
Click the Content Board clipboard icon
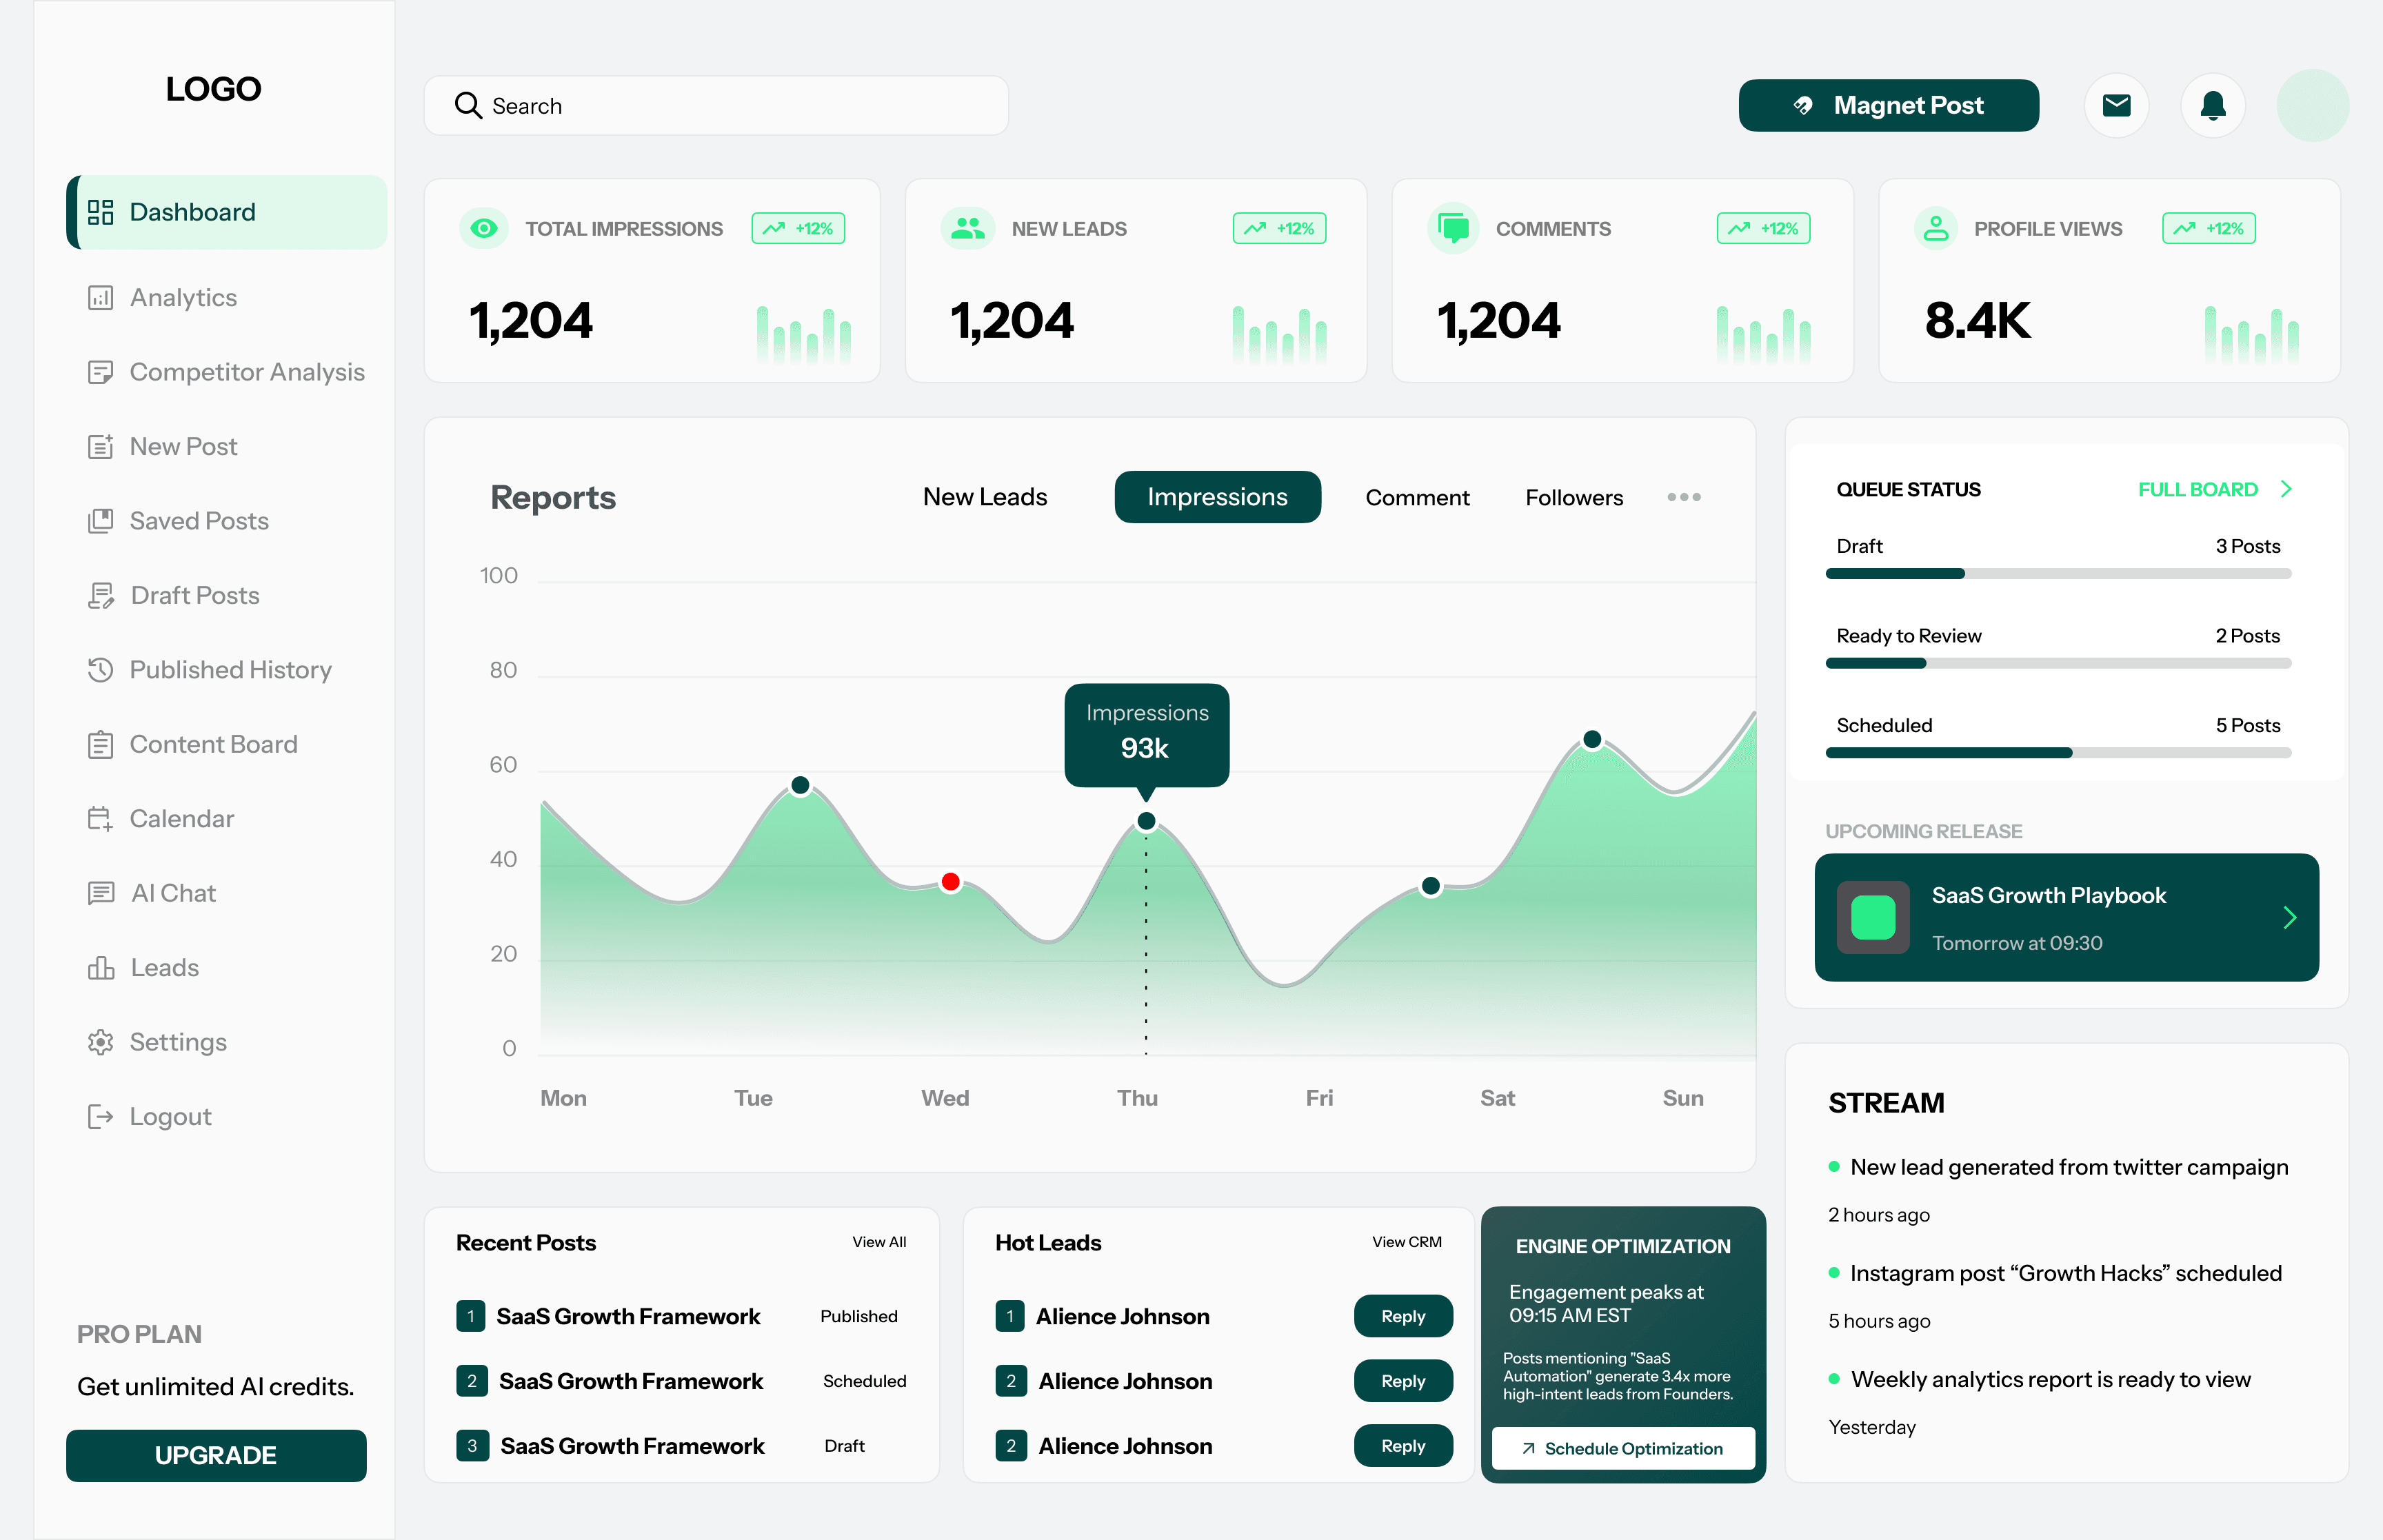click(100, 744)
